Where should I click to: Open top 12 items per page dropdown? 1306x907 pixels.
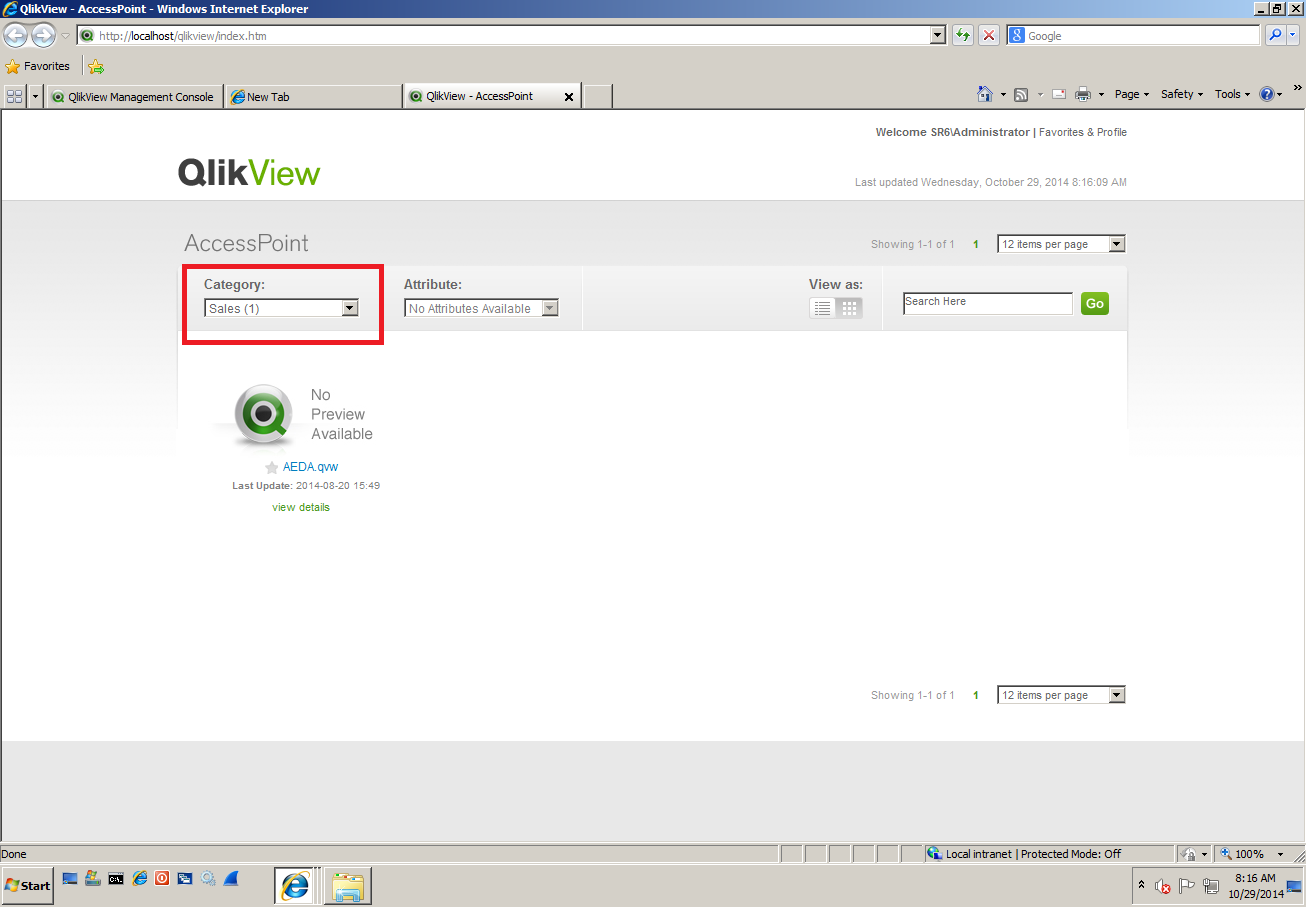(x=1061, y=244)
